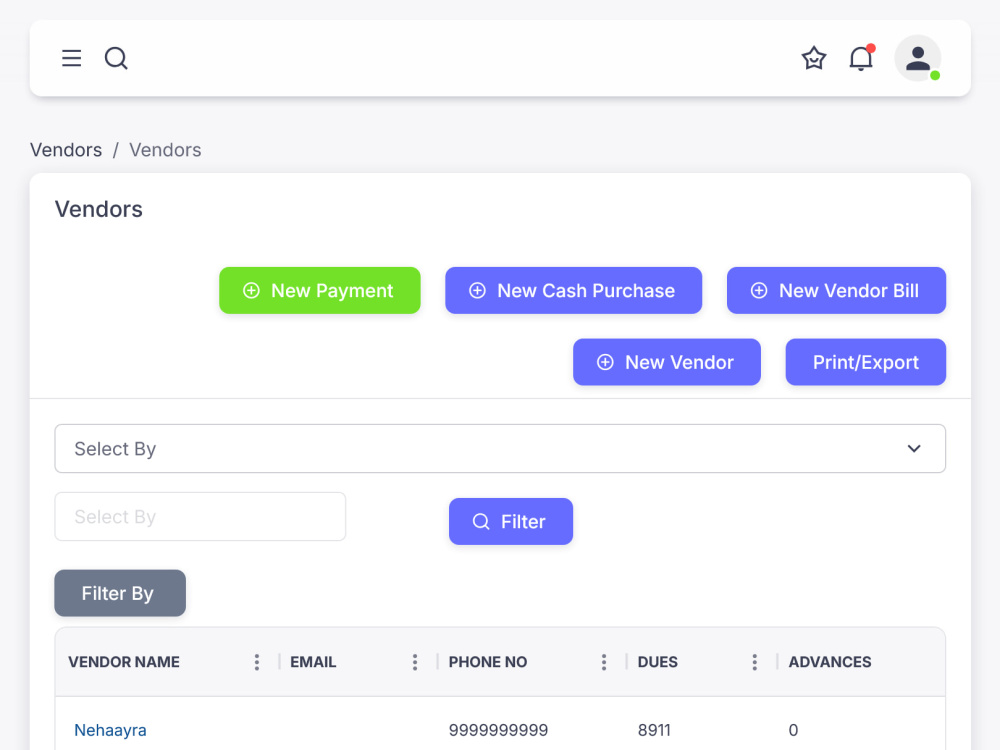The height and width of the screenshot is (750, 1000).
Task: Click the New Vendor Bill button
Action: (x=836, y=290)
